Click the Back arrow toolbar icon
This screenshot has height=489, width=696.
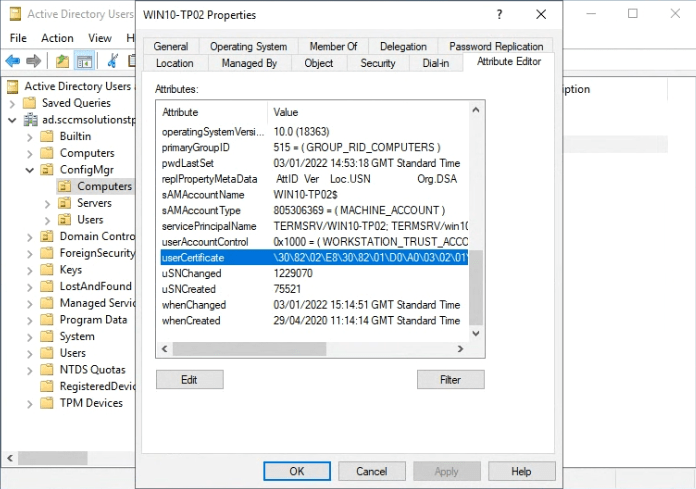[13, 62]
